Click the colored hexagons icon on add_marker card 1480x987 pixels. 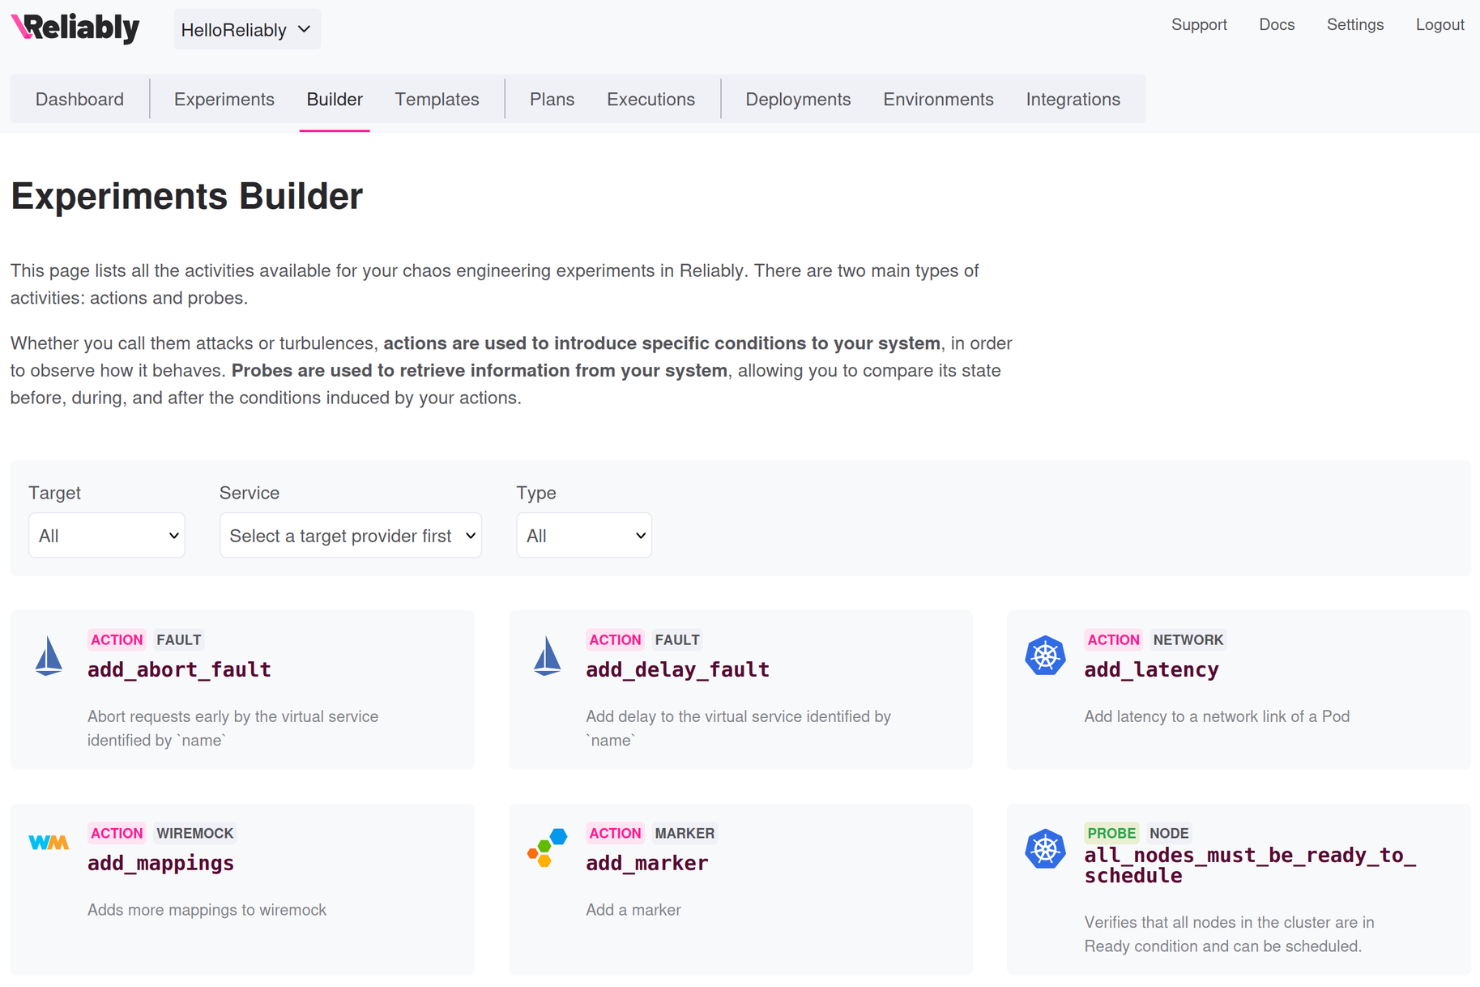(547, 848)
